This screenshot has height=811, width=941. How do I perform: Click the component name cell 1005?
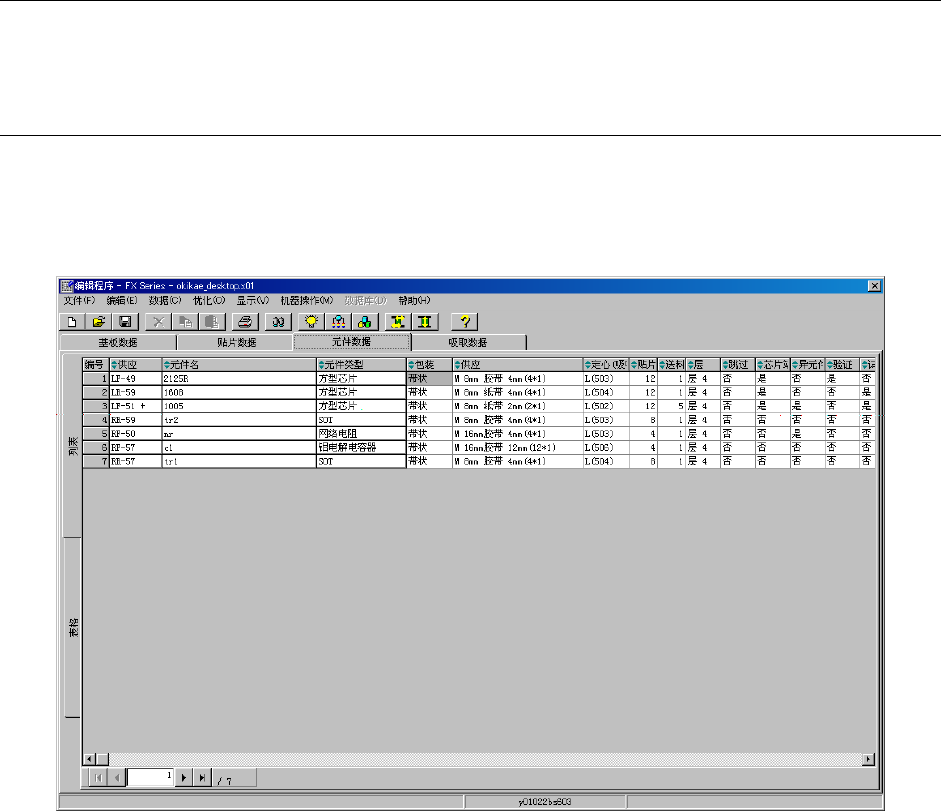point(239,406)
